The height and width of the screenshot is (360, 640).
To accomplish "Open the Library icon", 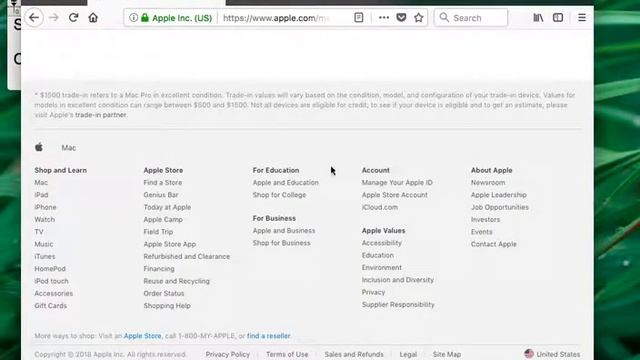I will point(538,18).
